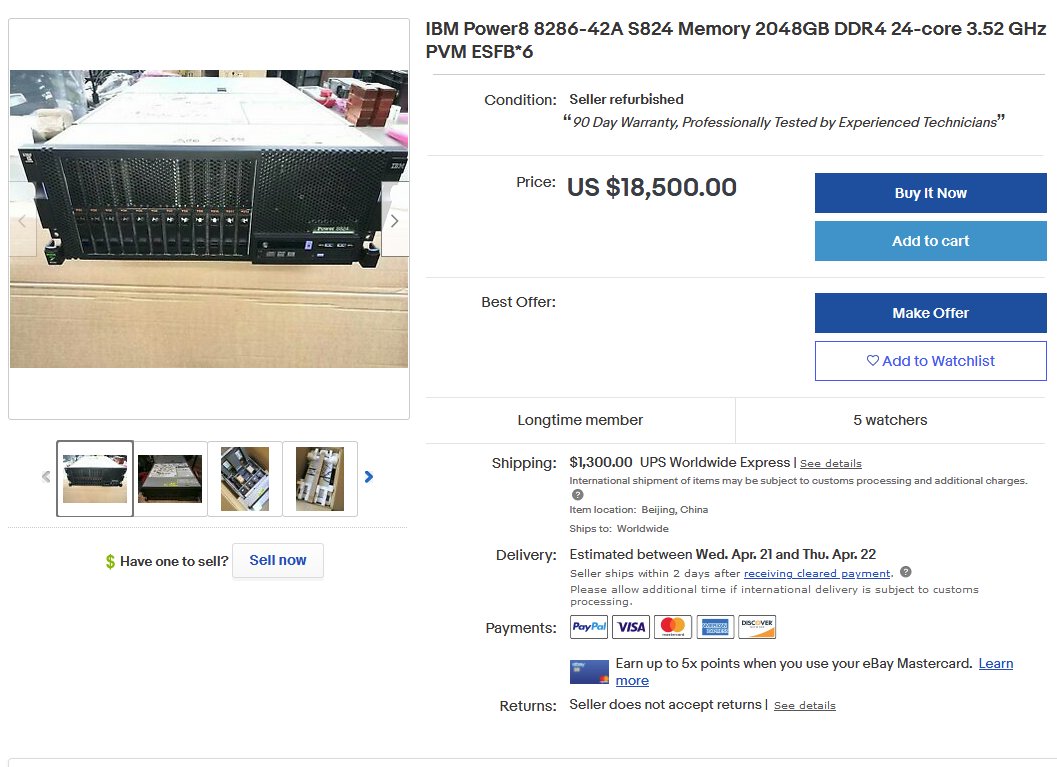Click the PayPal payment icon
1057x767 pixels.
[588, 627]
